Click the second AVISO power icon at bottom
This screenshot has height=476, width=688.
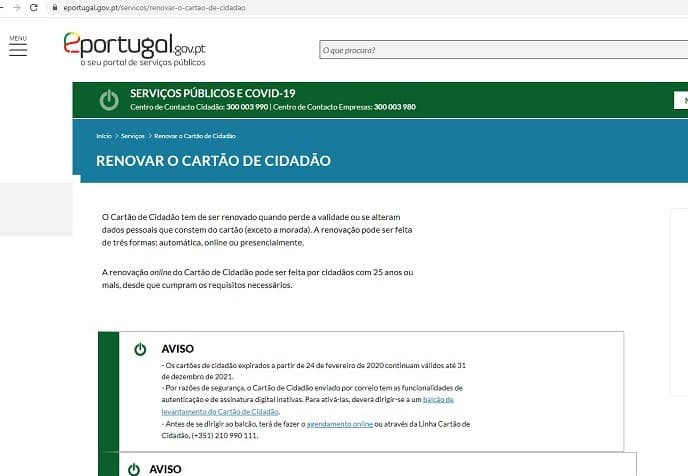point(134,469)
